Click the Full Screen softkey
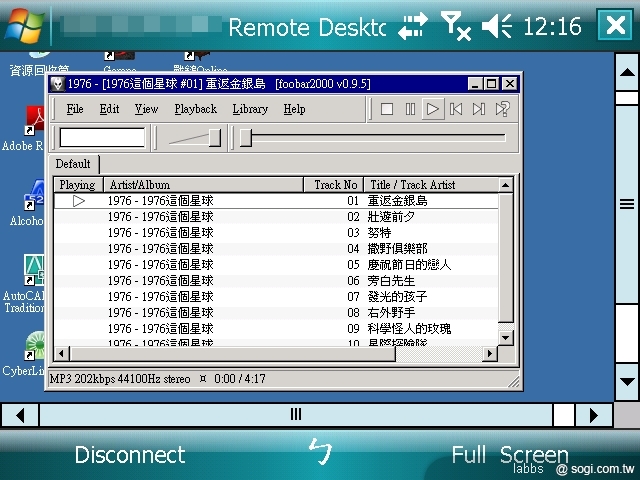 509,455
